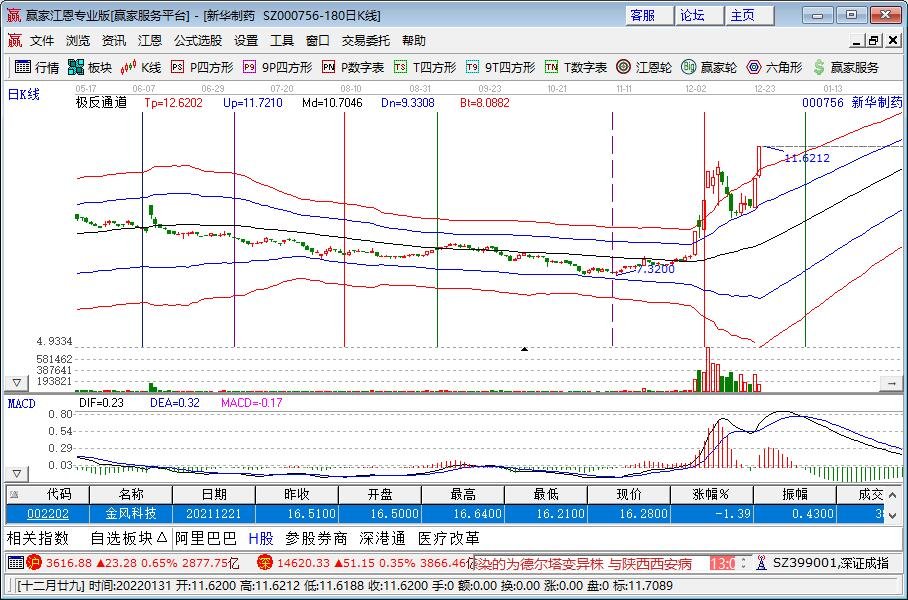Collapse the MACD indicator panel triangle
This screenshot has width=908, height=600.
[x=17, y=474]
